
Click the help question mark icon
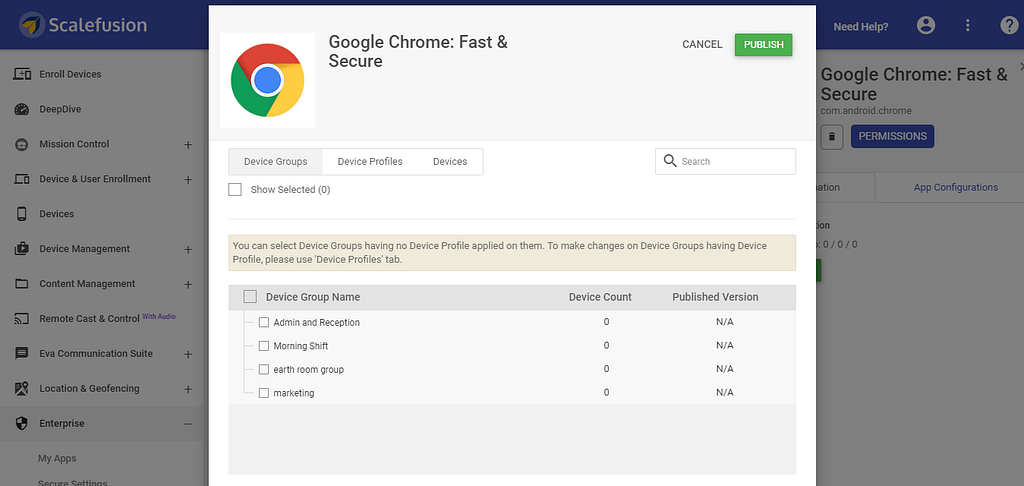coord(1009,25)
